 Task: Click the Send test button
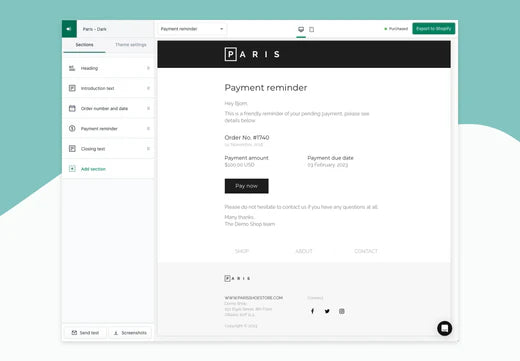click(x=85, y=333)
